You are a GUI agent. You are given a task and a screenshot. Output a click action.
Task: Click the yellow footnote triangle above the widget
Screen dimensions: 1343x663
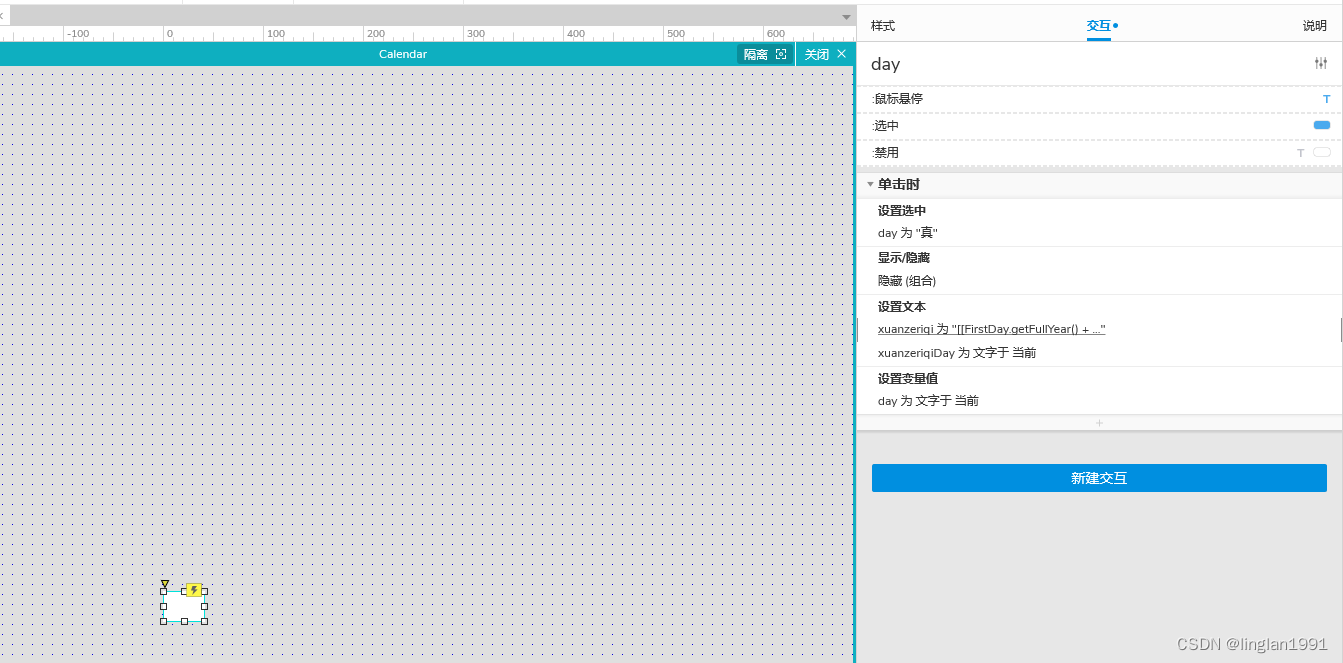pos(164,584)
